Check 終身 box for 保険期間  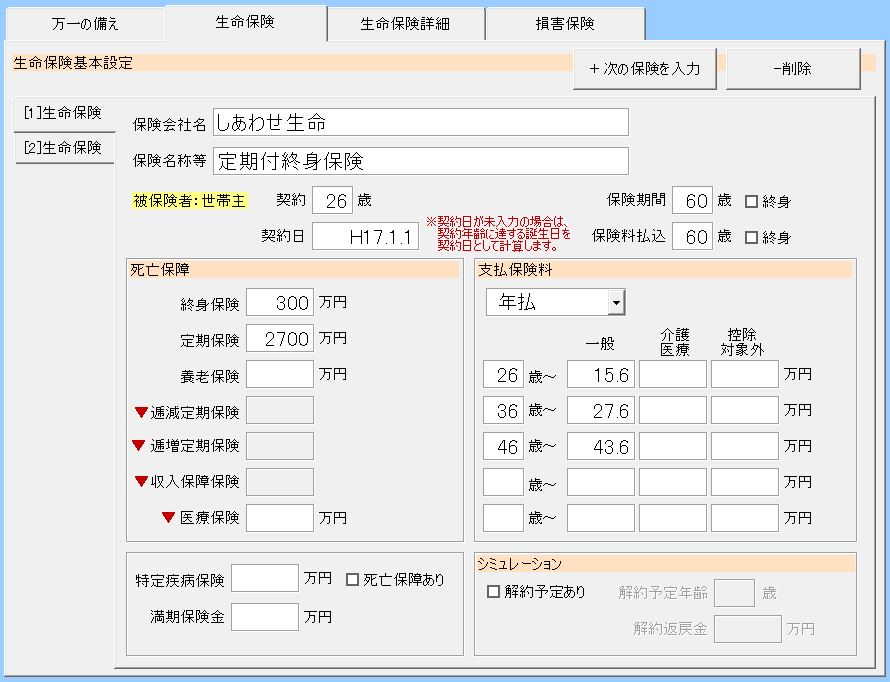pyautogui.click(x=751, y=202)
